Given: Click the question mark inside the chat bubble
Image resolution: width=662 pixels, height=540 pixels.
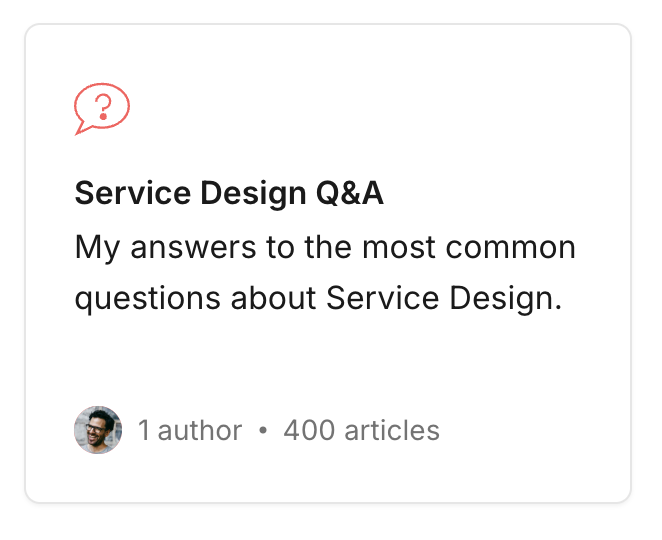Looking at the screenshot, I should [x=104, y=104].
